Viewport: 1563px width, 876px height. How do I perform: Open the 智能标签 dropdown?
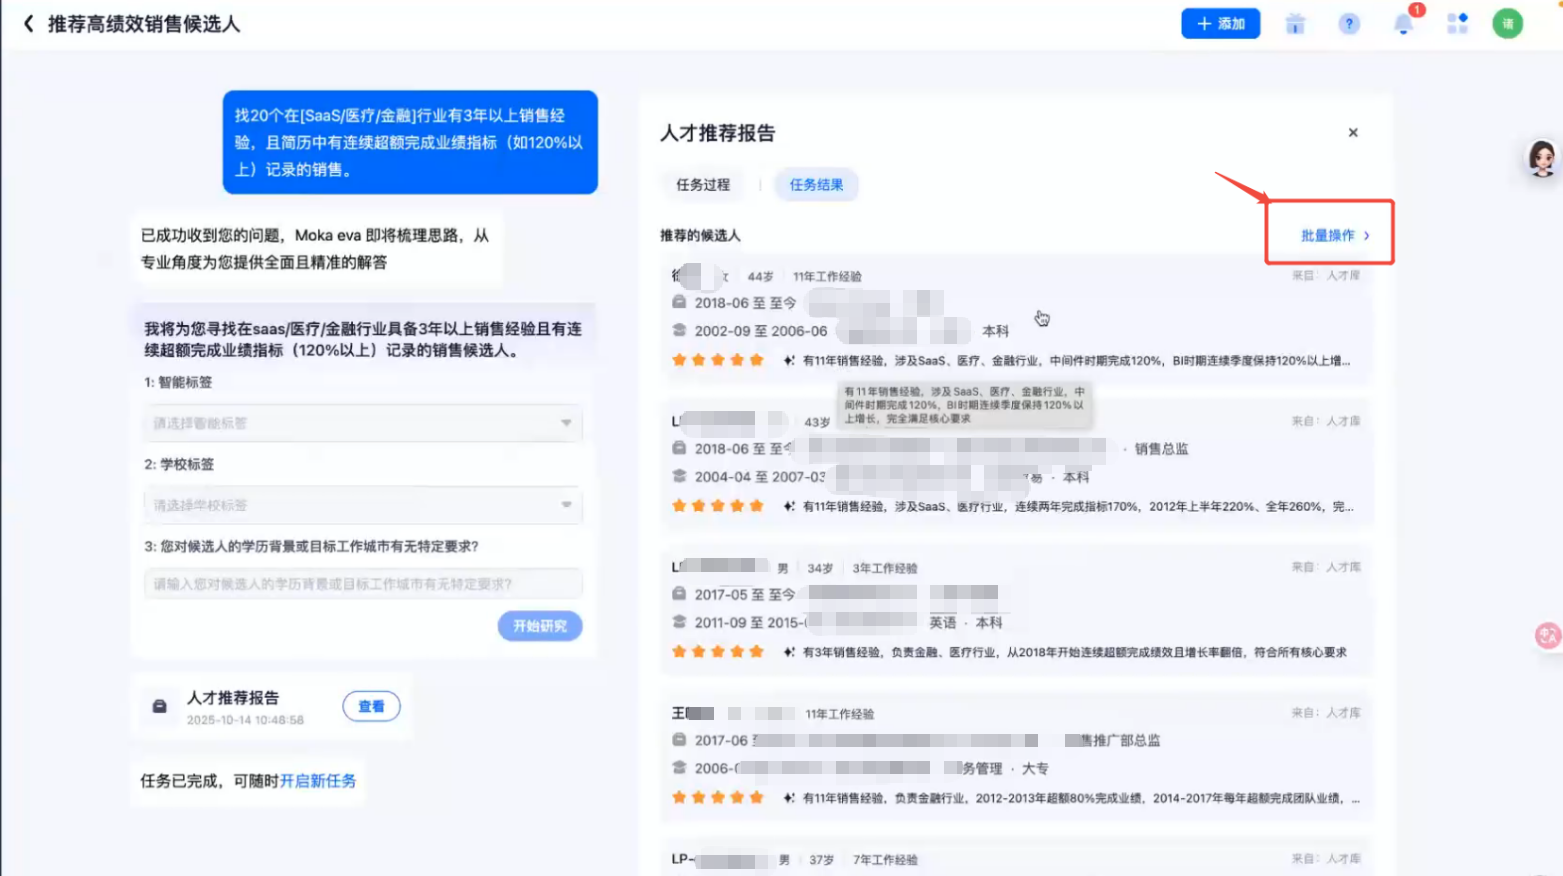coord(363,423)
